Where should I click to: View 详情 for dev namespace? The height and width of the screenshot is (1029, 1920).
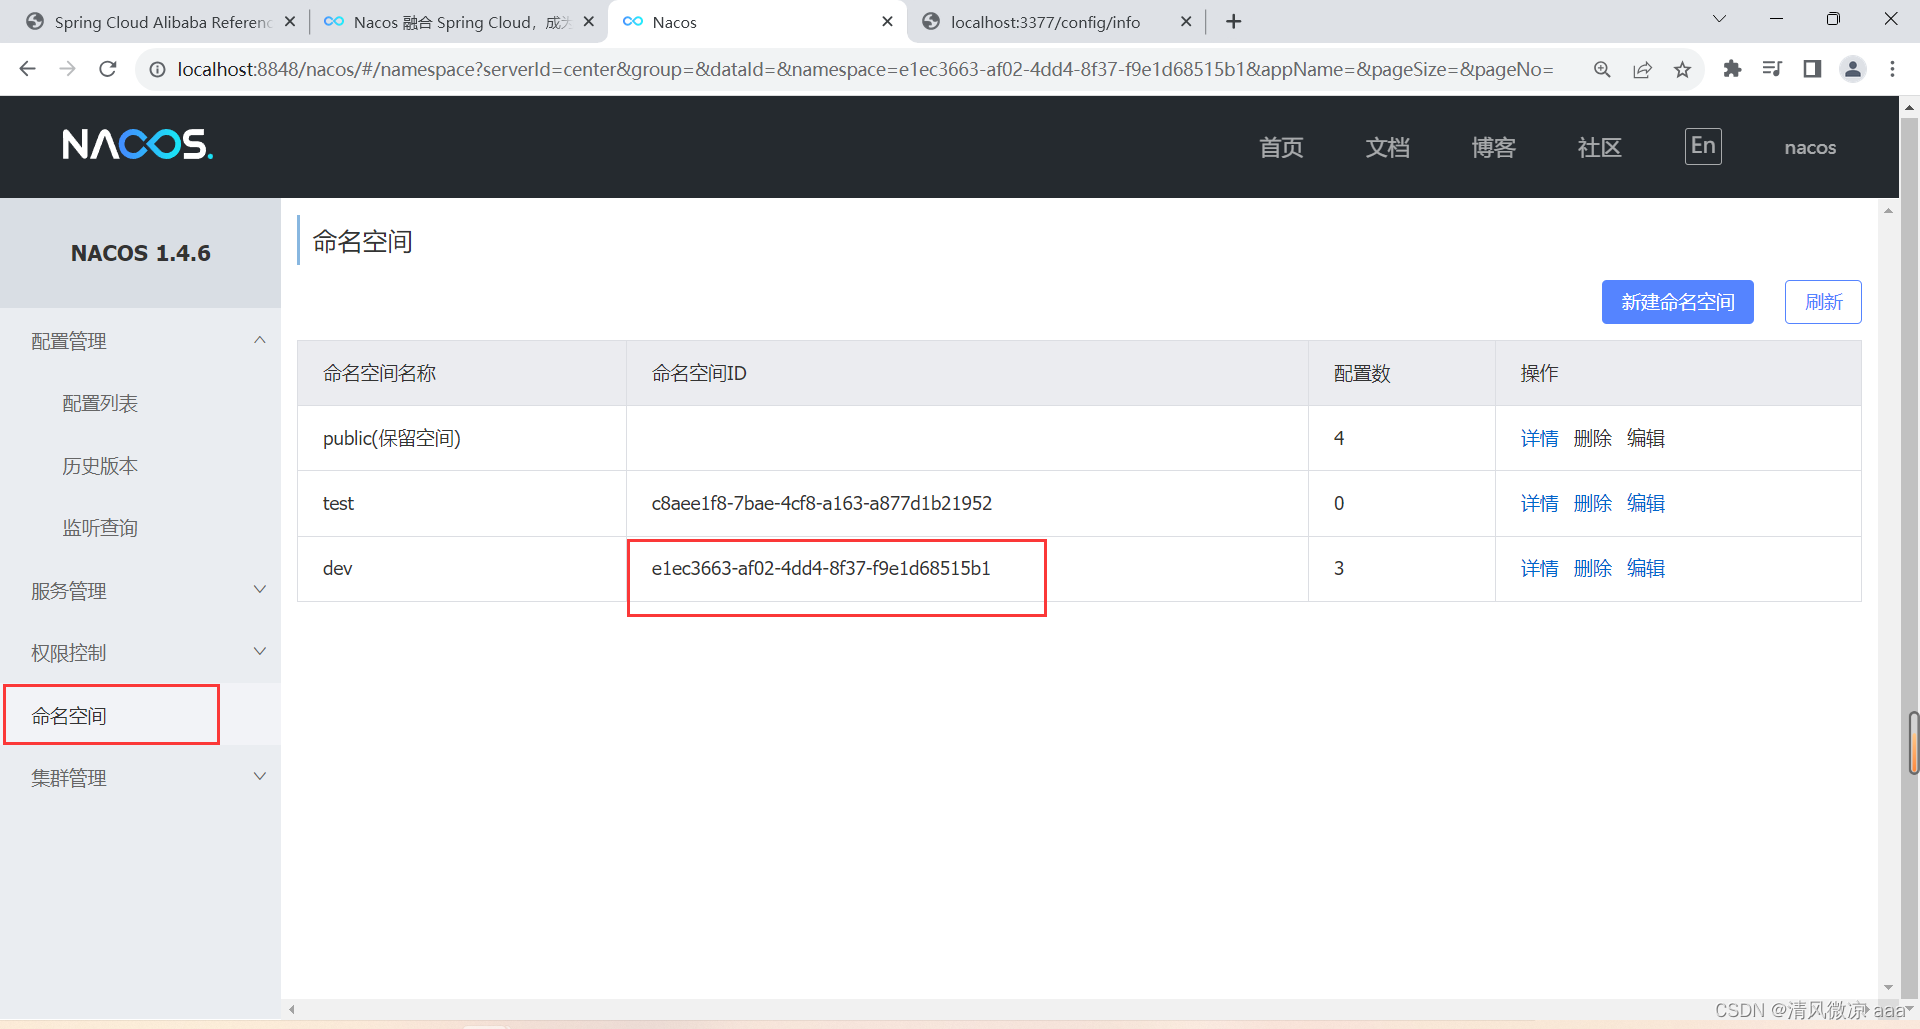pos(1539,568)
